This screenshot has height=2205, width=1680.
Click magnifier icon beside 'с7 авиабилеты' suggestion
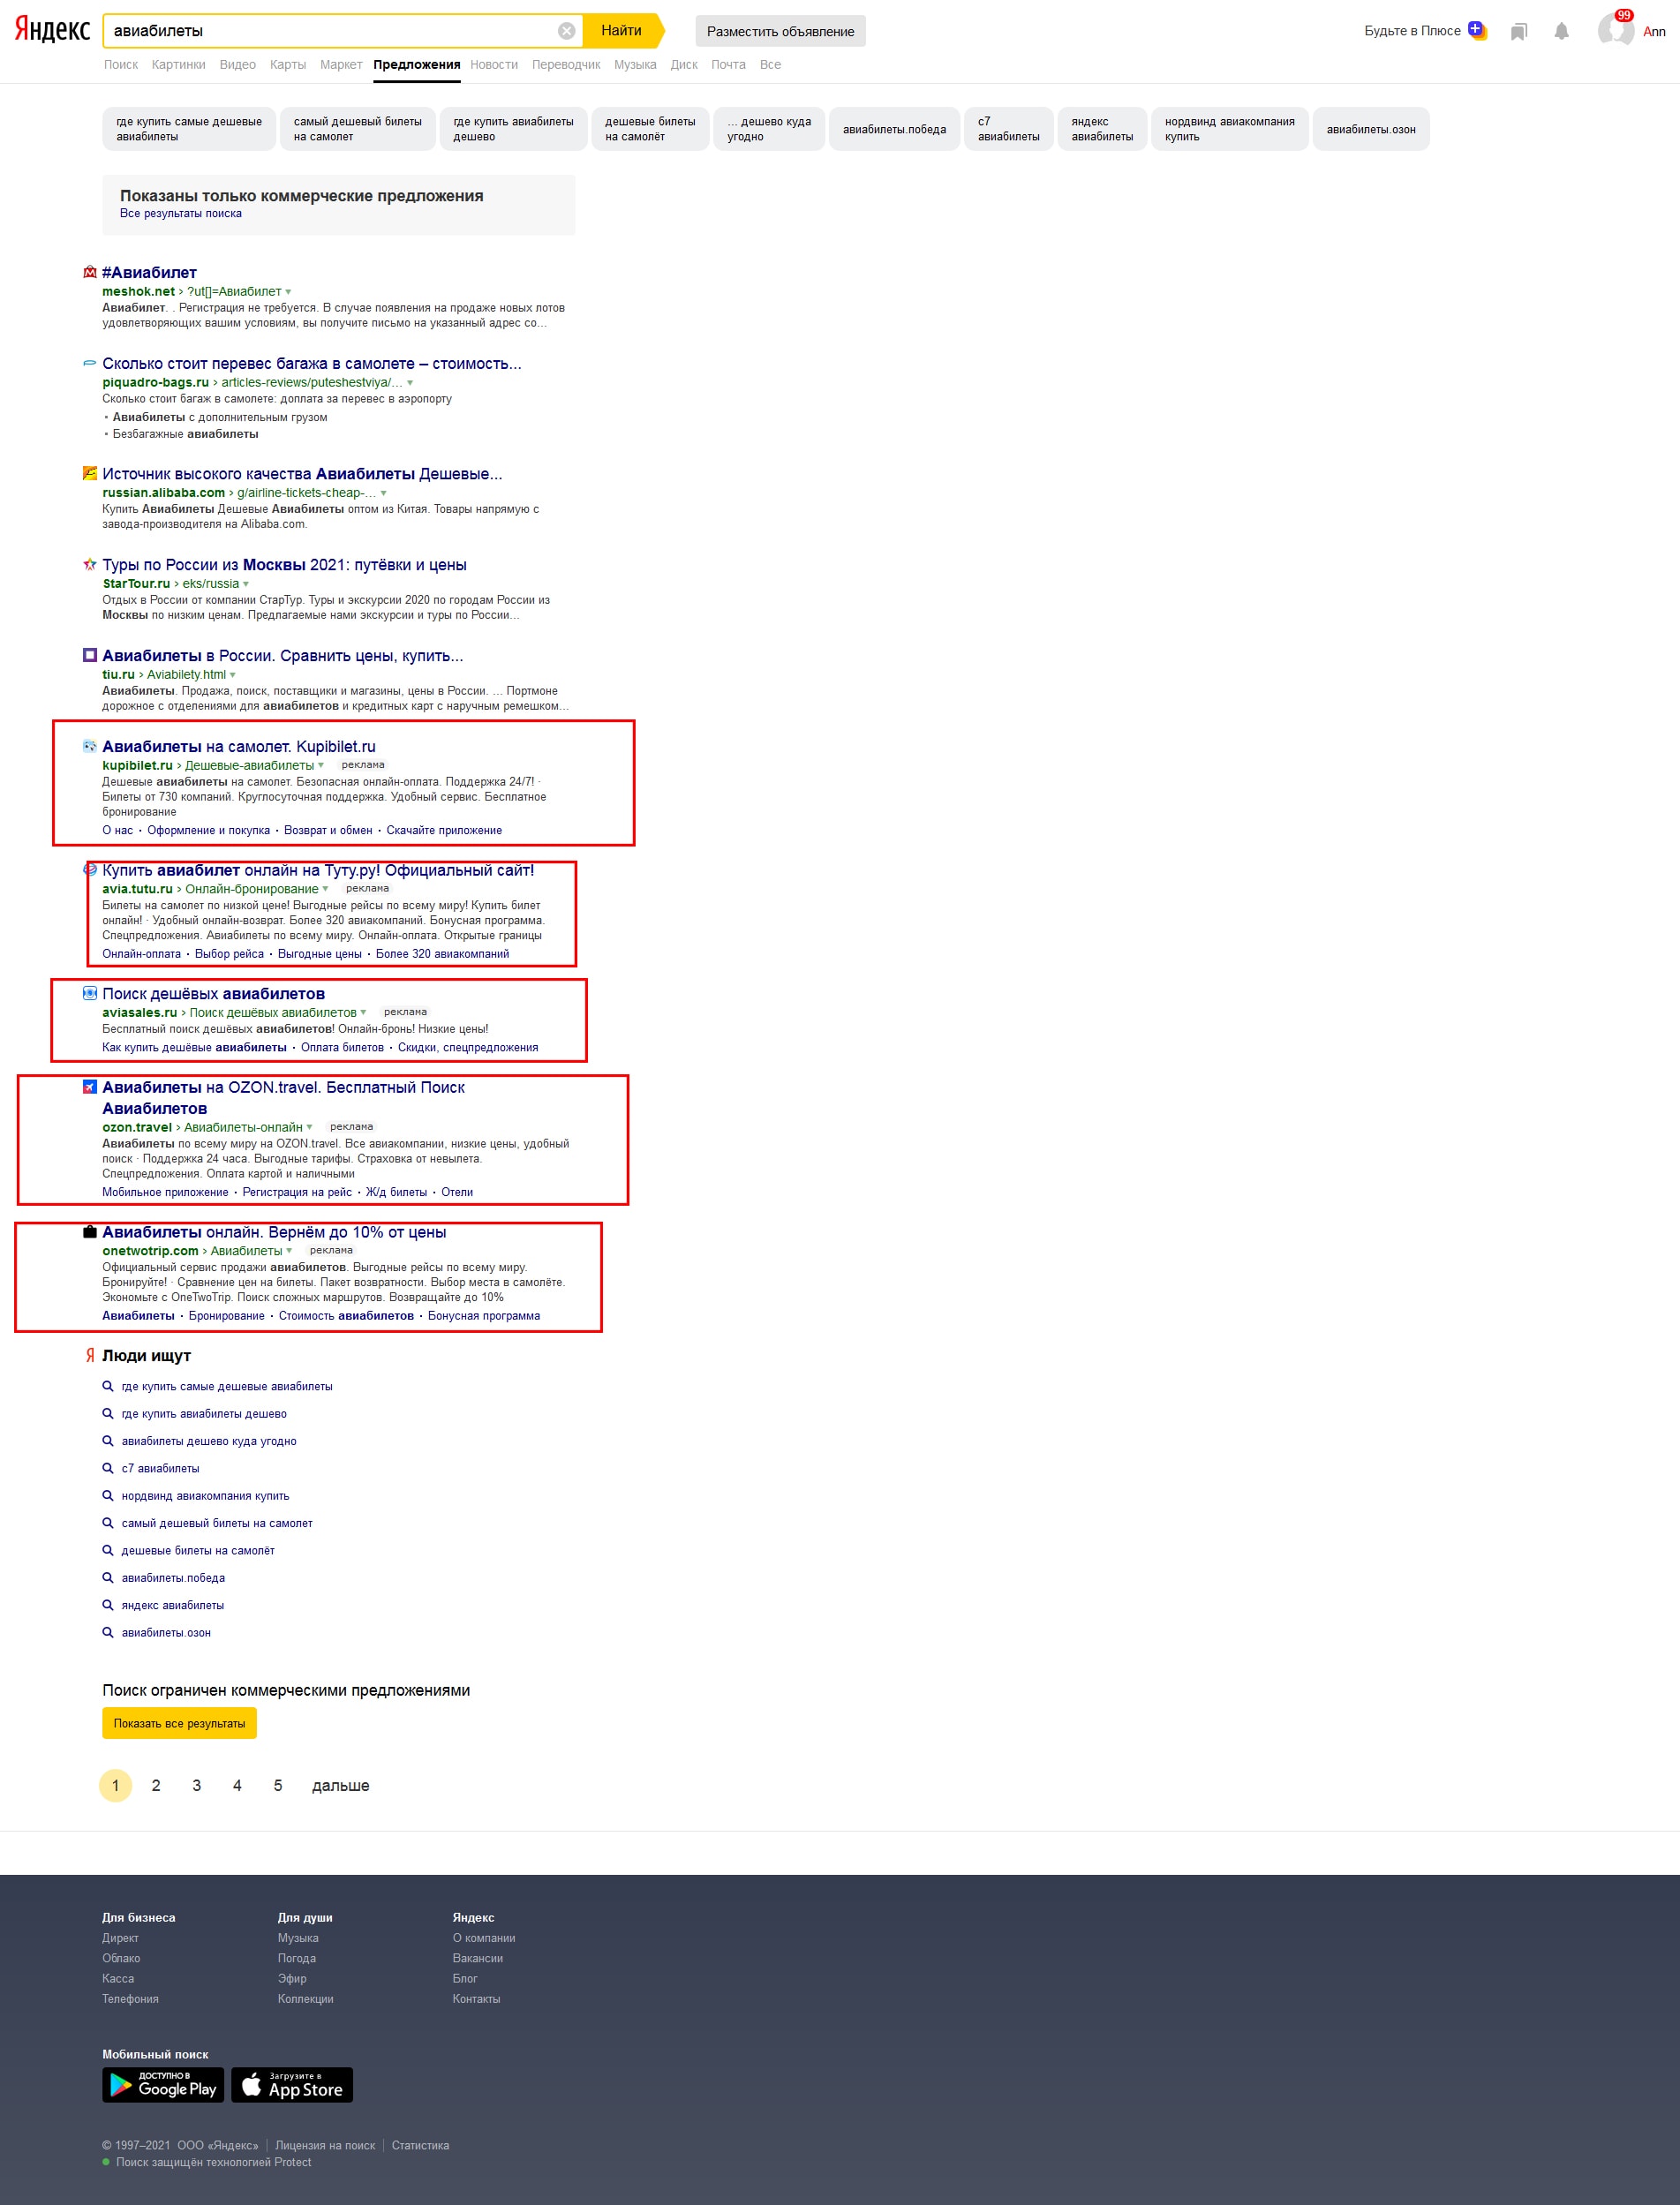pyautogui.click(x=108, y=1468)
